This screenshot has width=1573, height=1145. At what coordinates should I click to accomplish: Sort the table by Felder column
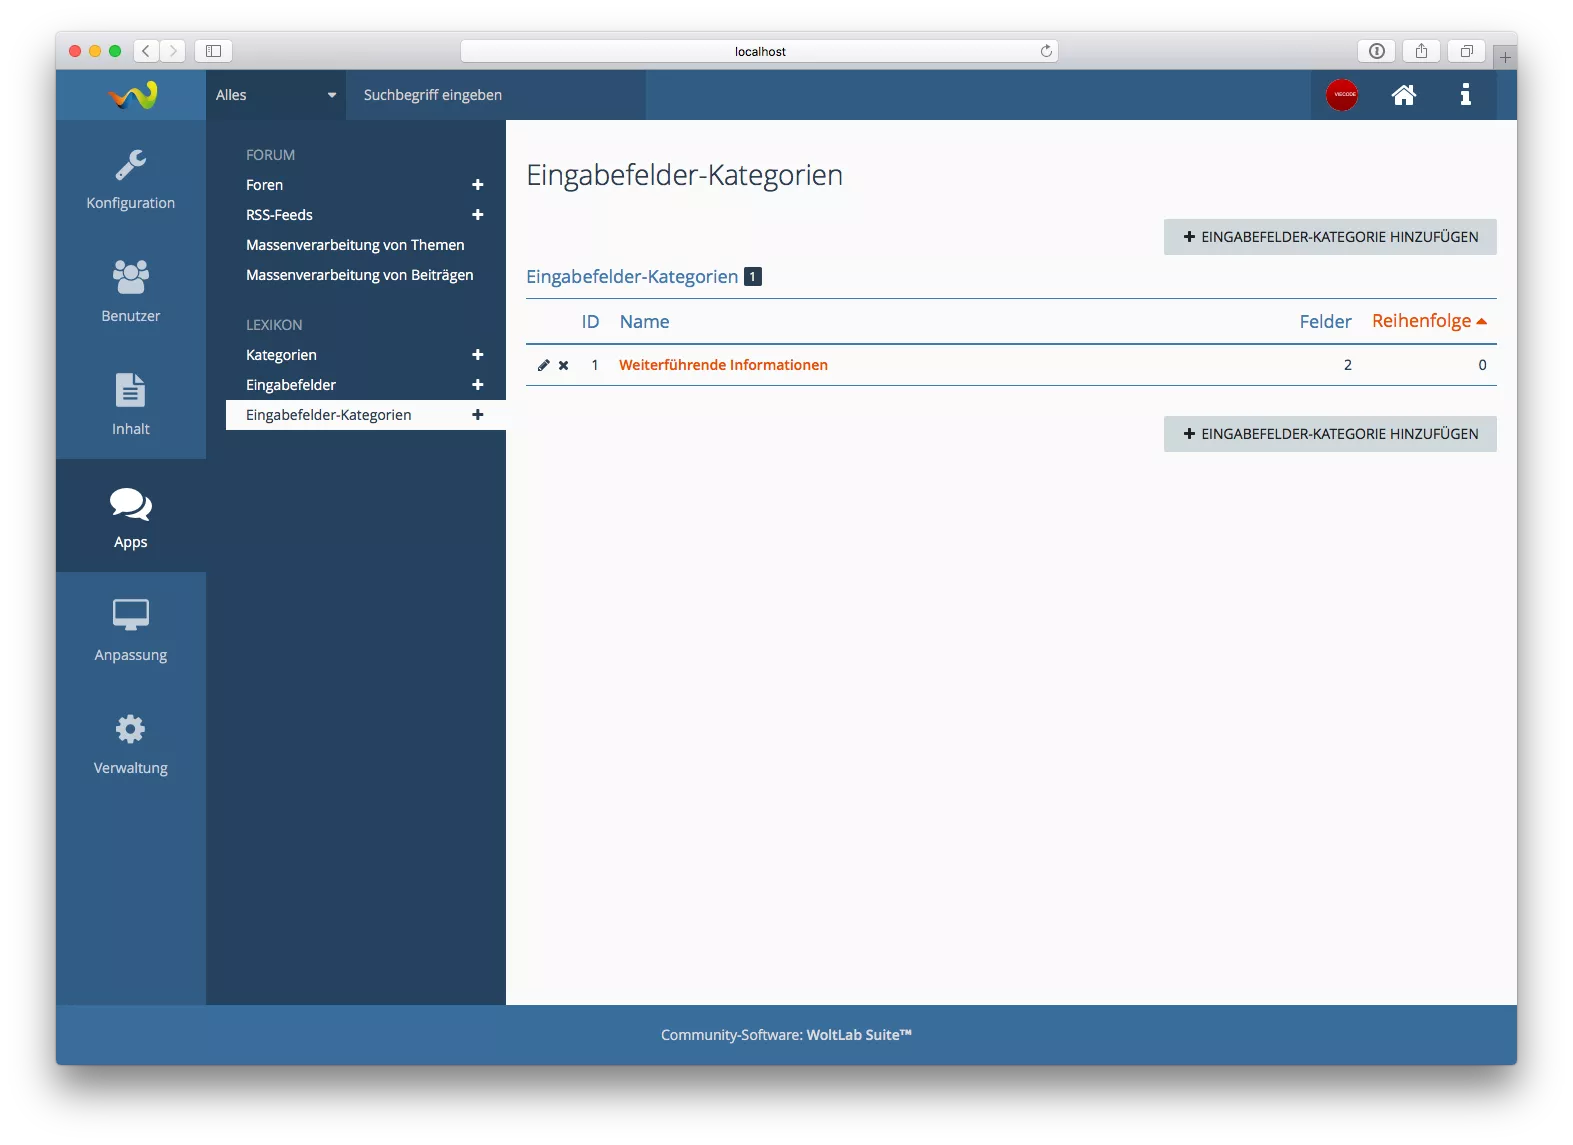(1325, 322)
